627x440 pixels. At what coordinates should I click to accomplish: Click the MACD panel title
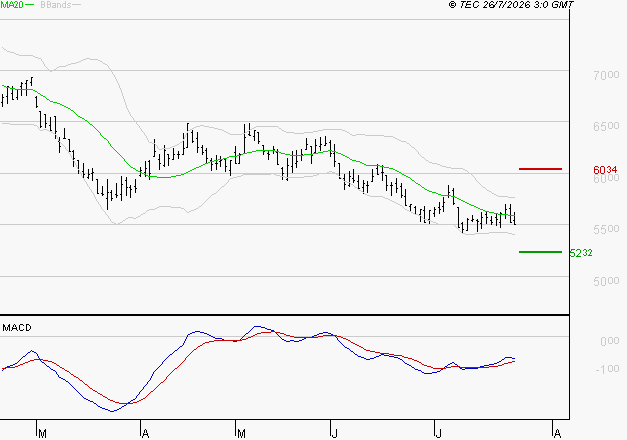pos(17,328)
